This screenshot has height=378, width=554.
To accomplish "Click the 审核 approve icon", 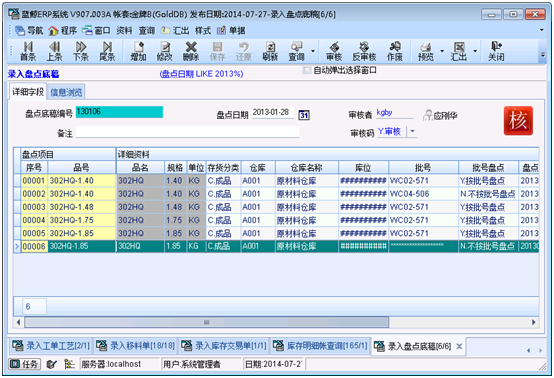I will [x=334, y=51].
